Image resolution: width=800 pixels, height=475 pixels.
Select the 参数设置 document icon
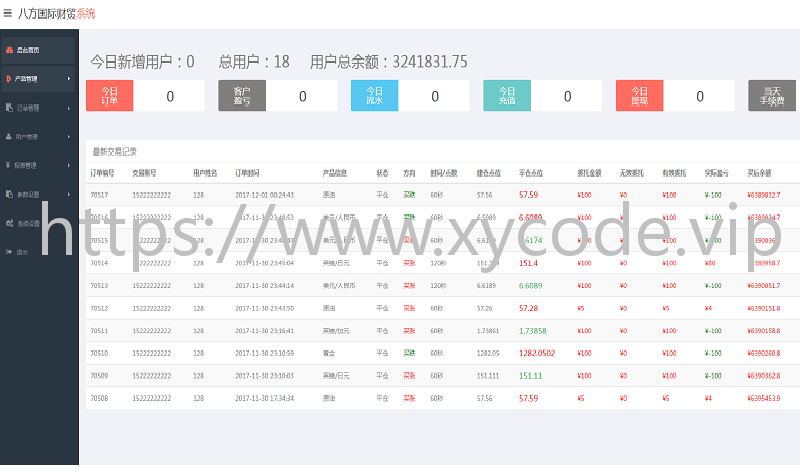[9, 194]
